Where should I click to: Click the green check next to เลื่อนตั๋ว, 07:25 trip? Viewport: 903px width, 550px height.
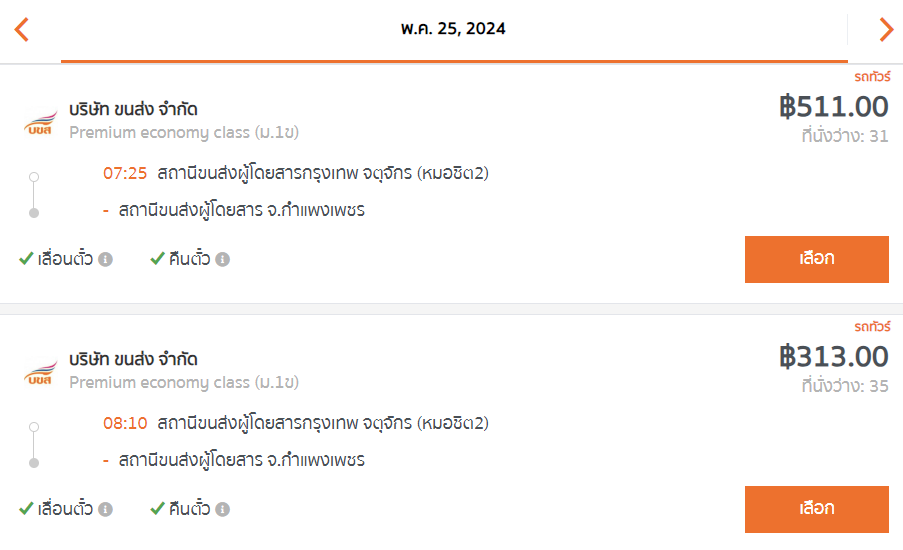point(26,259)
